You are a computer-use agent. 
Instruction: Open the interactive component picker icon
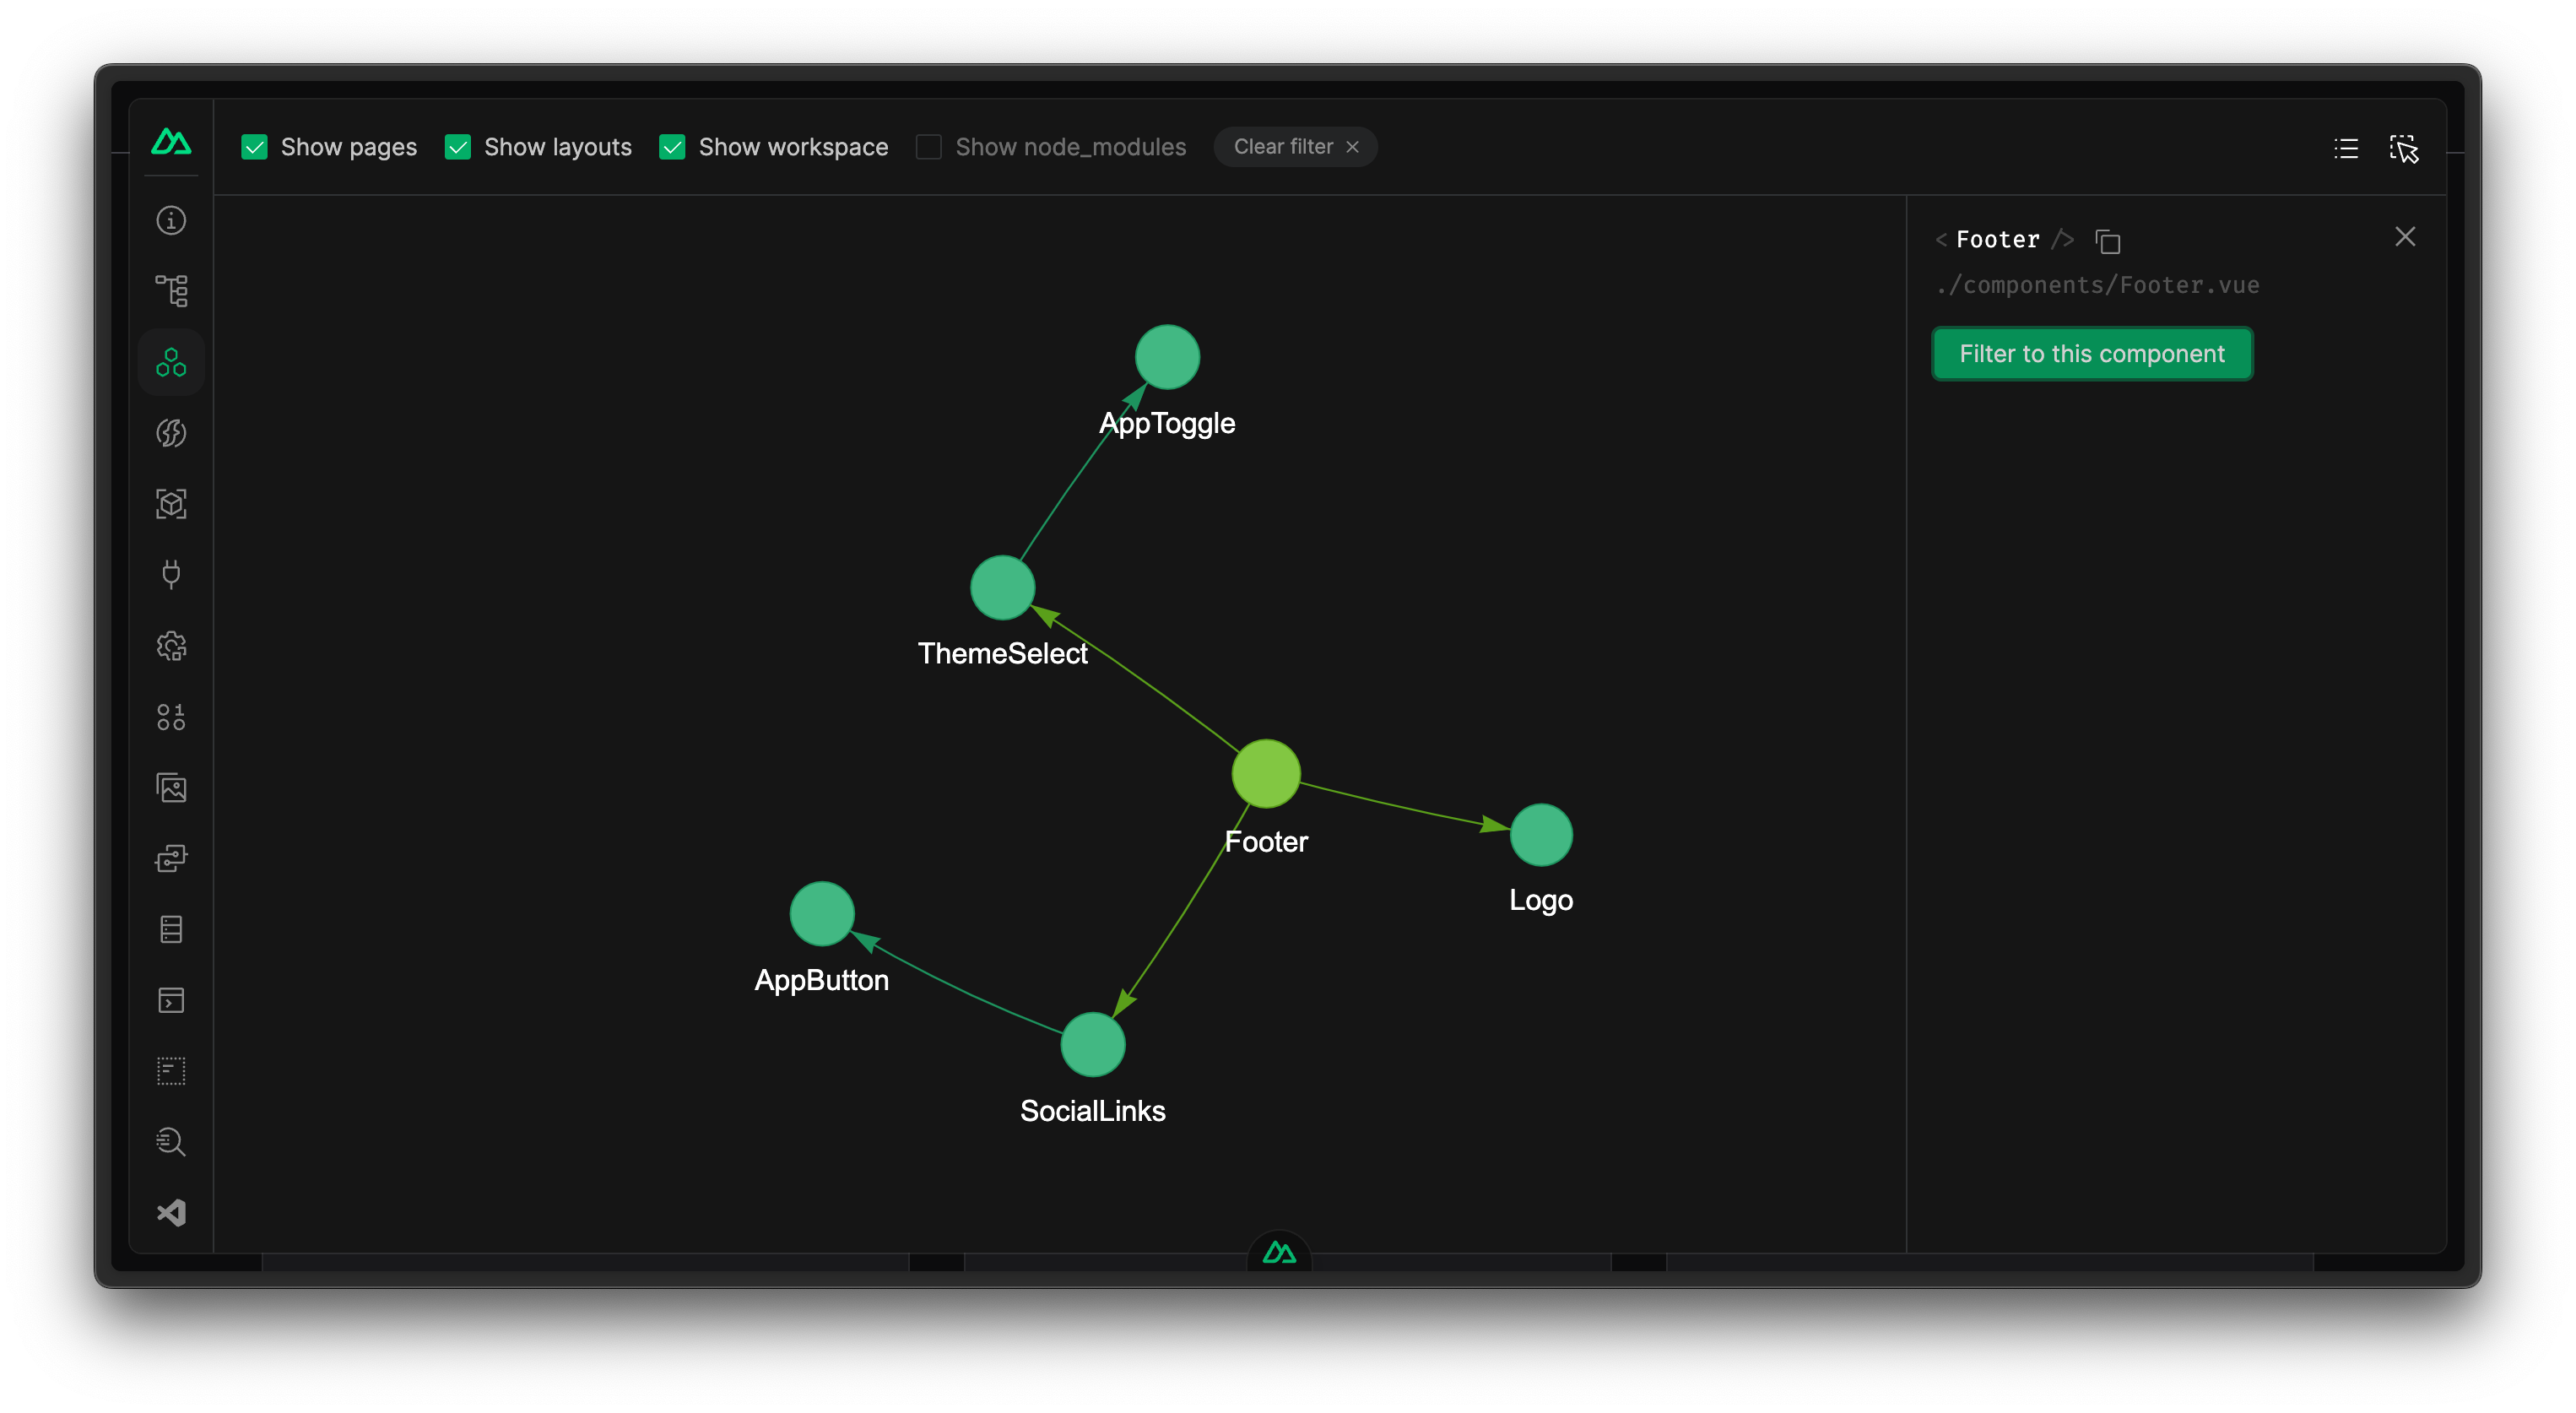[x=2404, y=148]
